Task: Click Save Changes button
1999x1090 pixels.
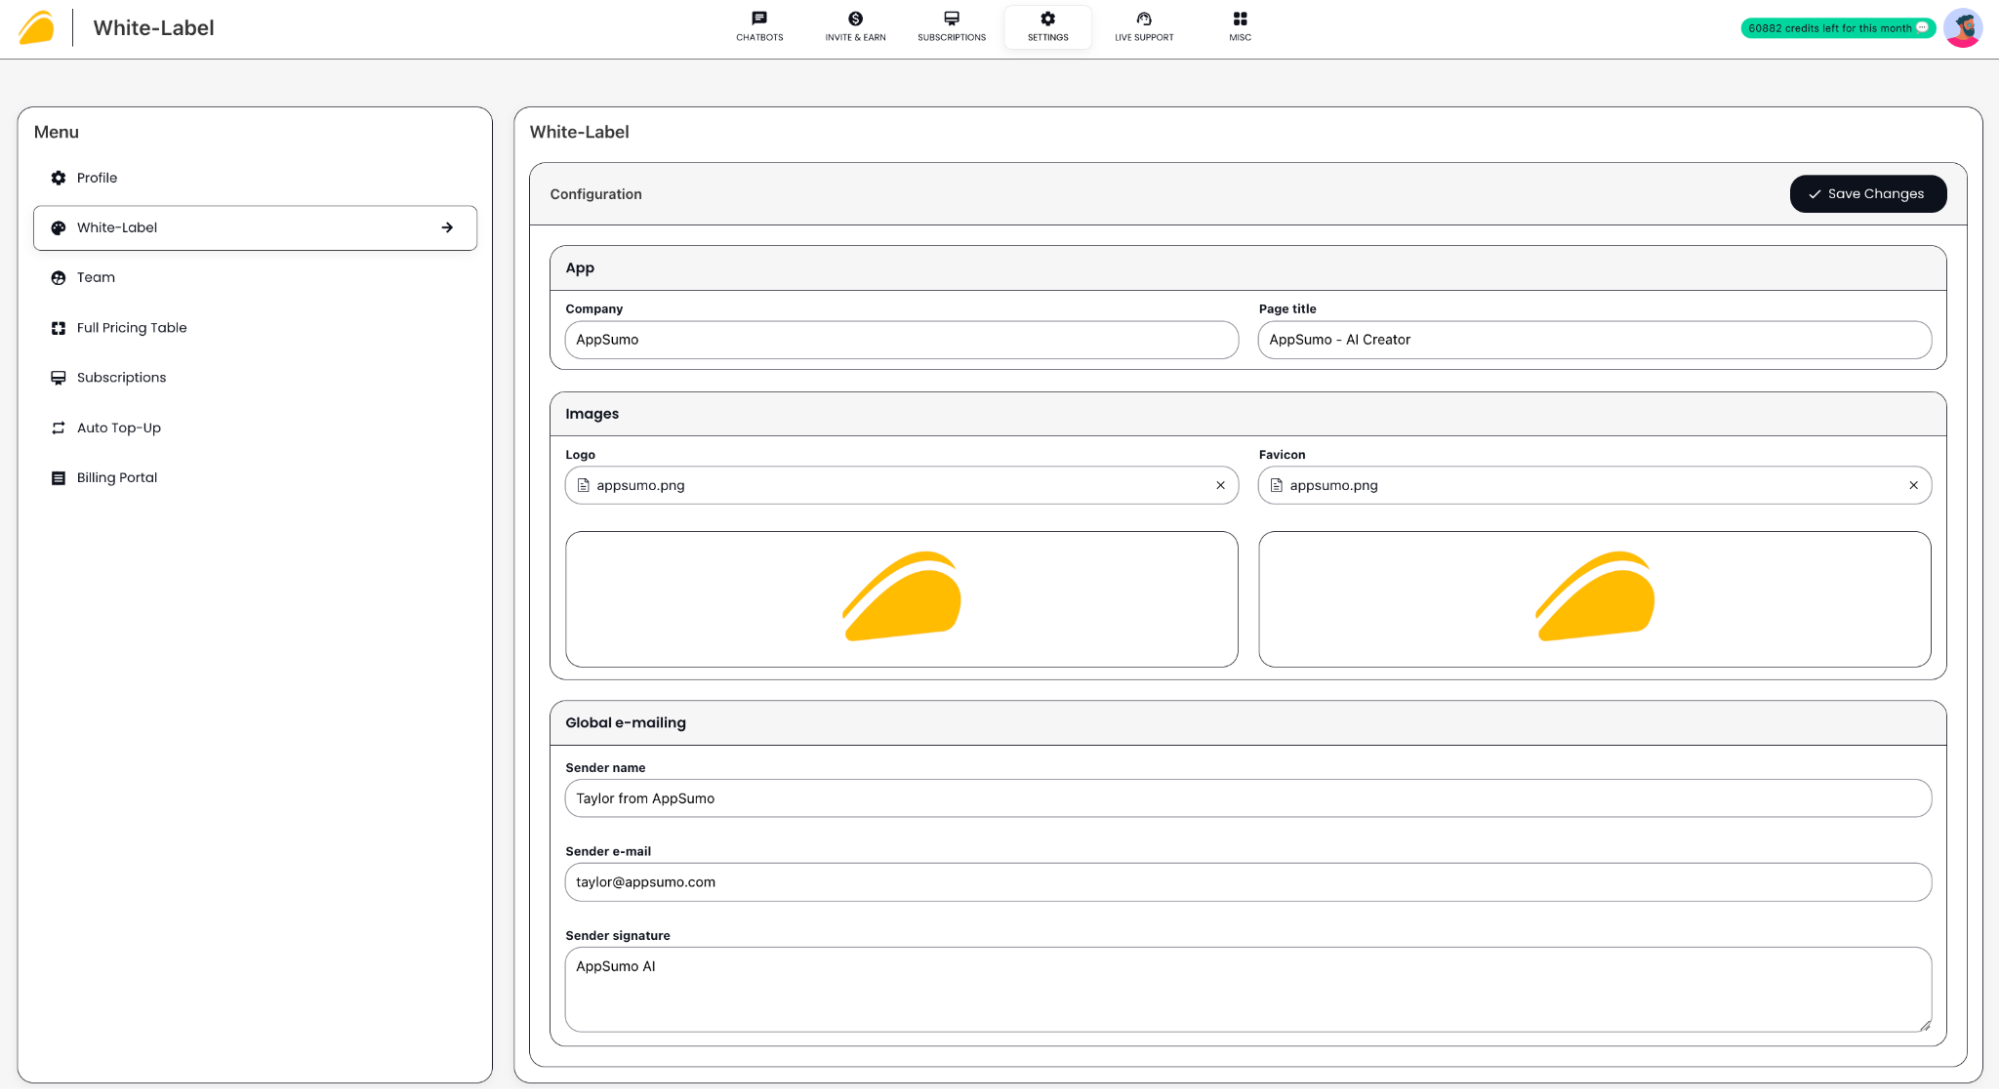Action: (x=1866, y=193)
